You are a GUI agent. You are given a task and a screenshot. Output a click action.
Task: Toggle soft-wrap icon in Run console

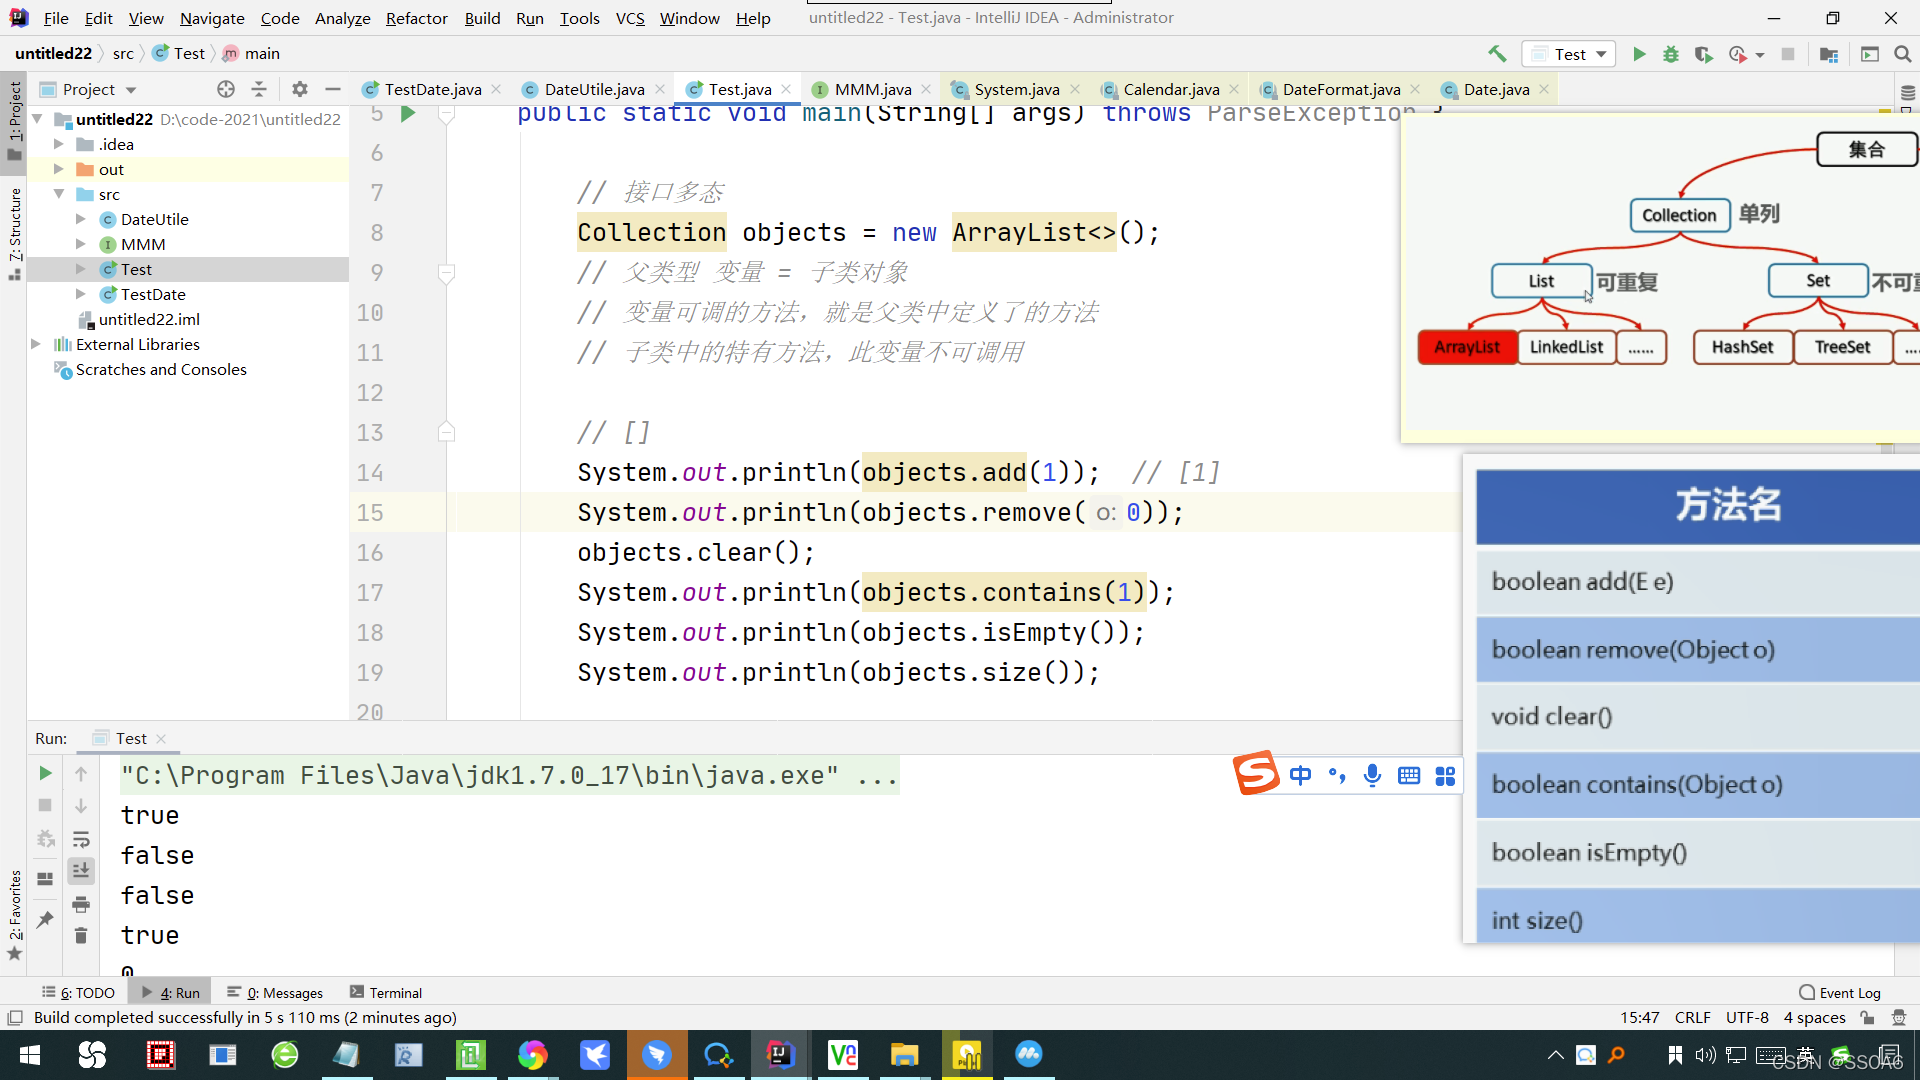[81, 839]
